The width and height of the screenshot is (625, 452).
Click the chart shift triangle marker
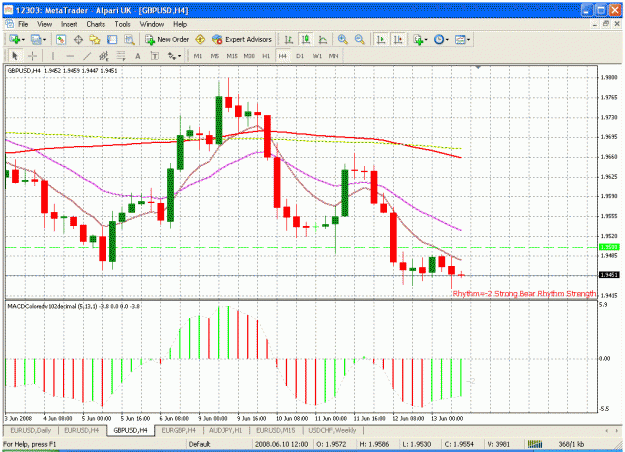[x=478, y=67]
